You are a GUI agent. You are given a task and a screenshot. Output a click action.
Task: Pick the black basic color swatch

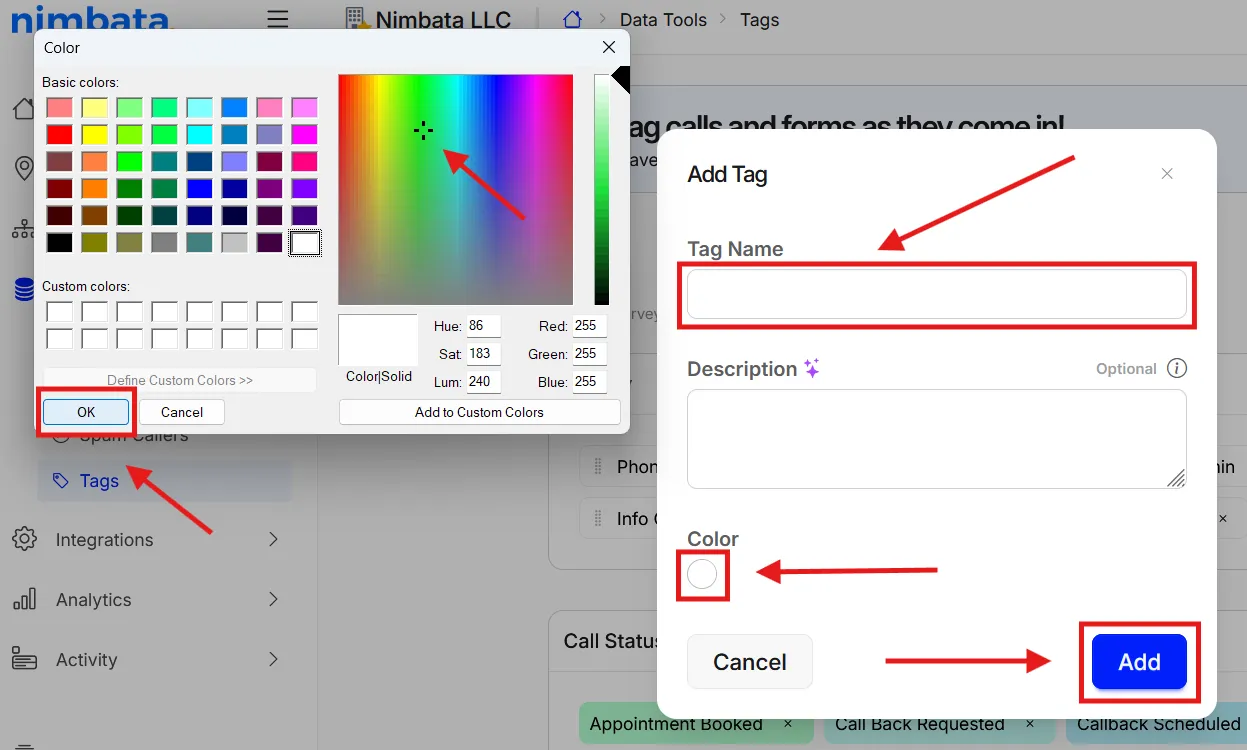point(59,242)
